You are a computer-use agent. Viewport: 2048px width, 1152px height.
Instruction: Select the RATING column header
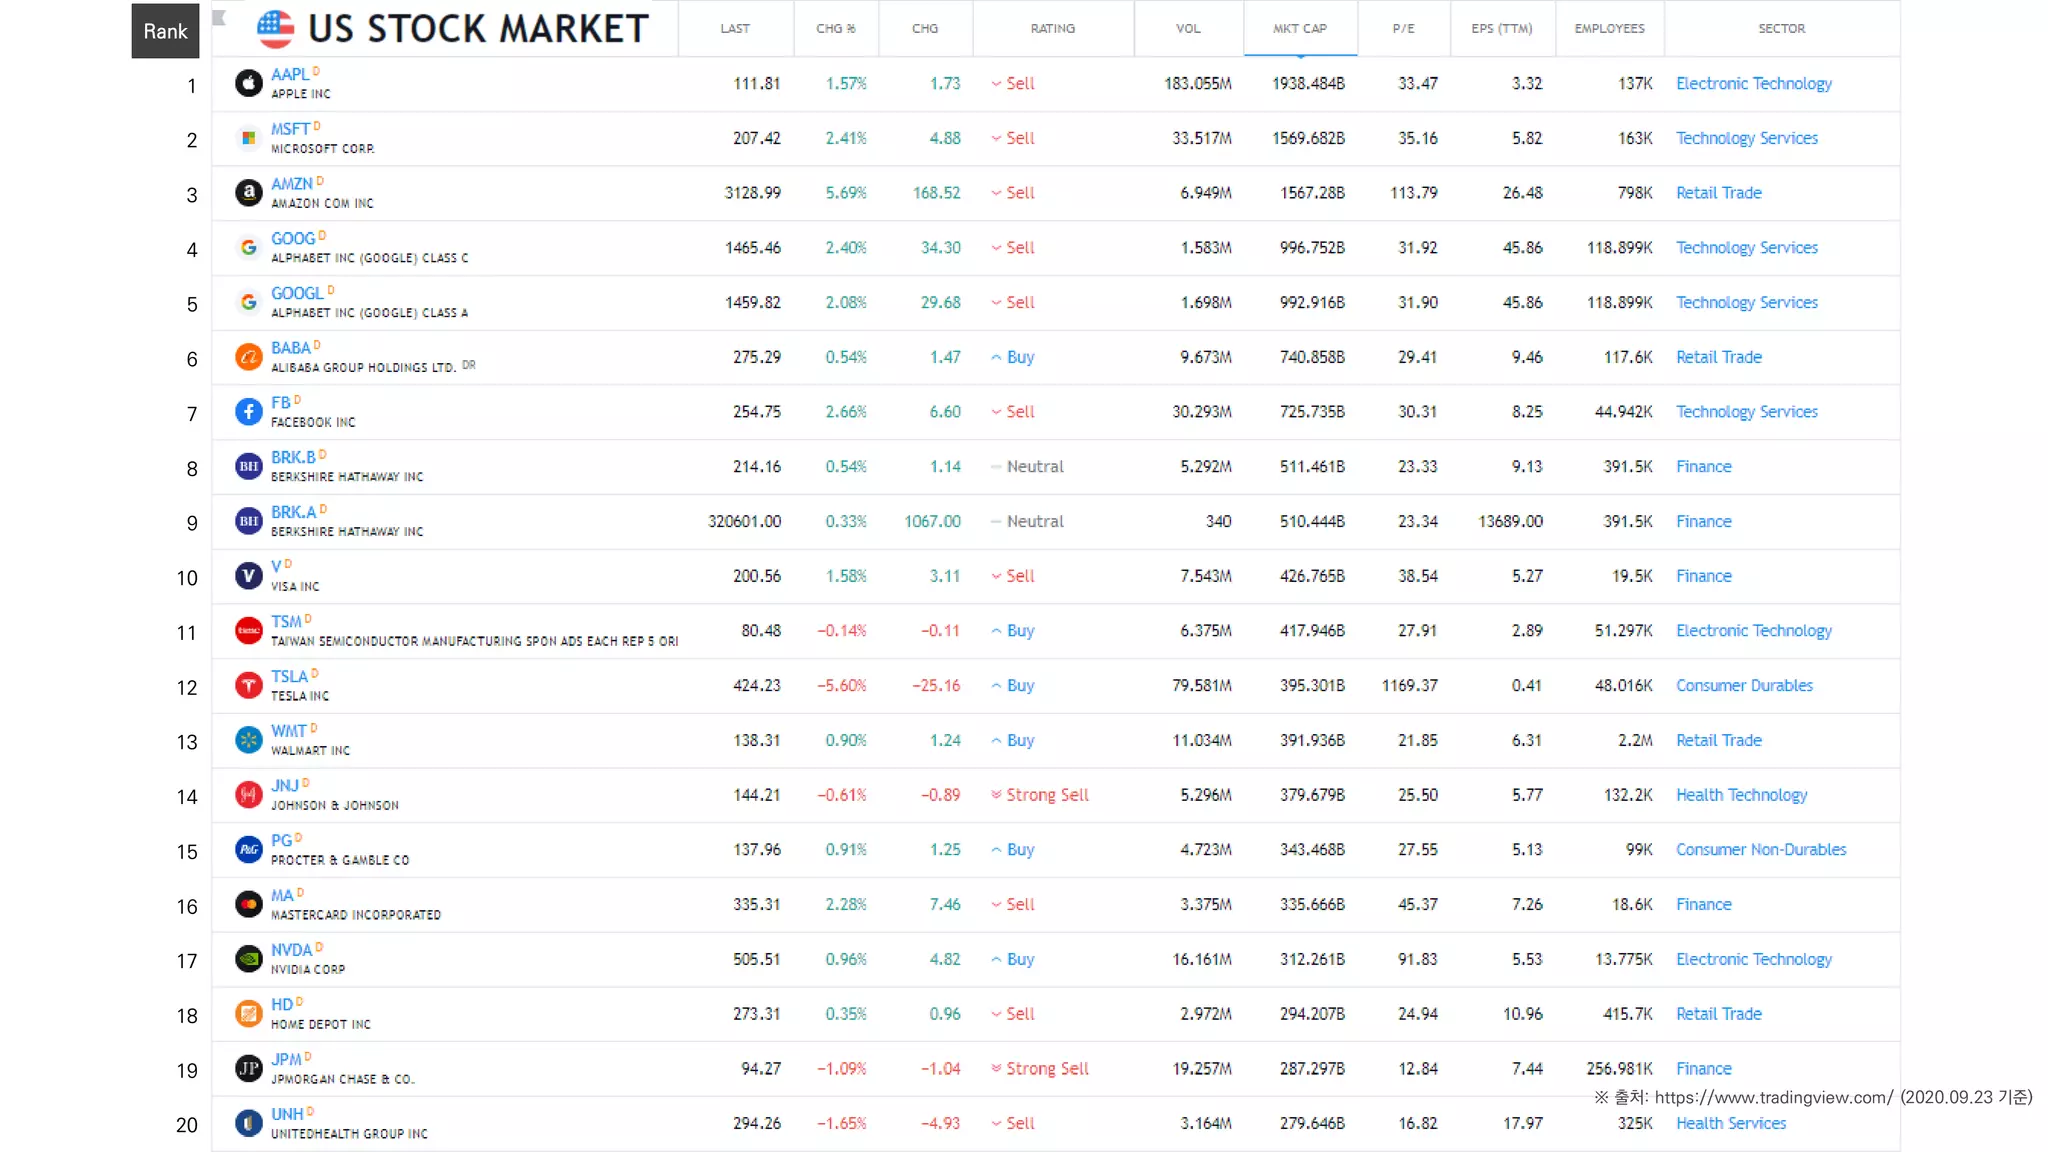(x=1052, y=29)
